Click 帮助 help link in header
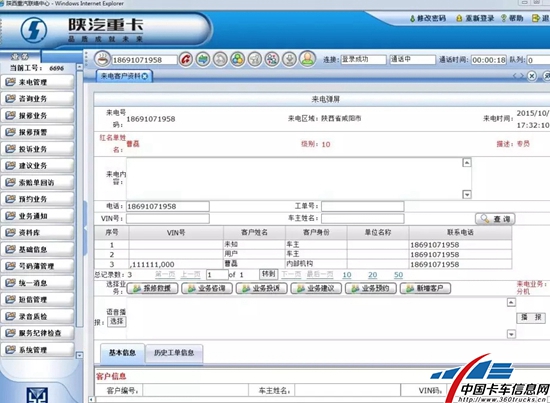550x403 pixels. 512,18
